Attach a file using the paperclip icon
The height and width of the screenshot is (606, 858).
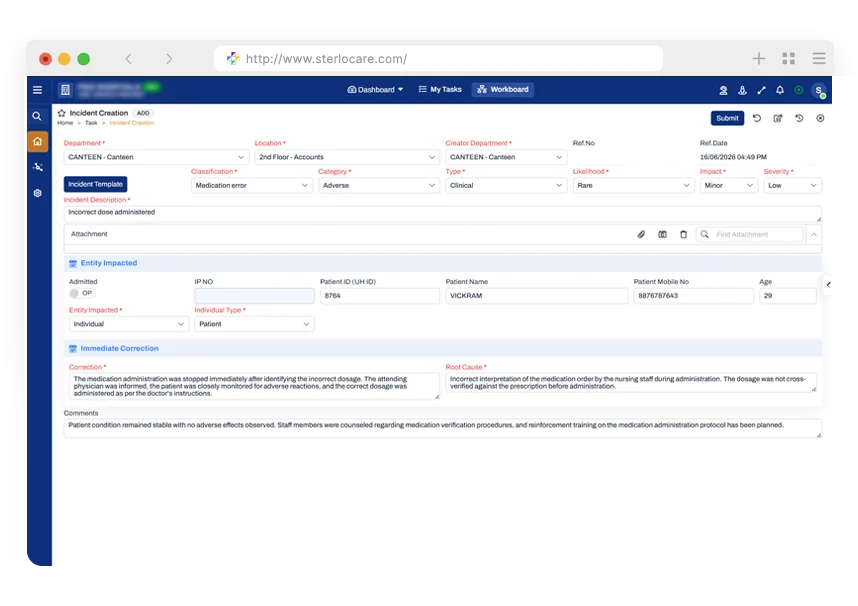coord(641,234)
